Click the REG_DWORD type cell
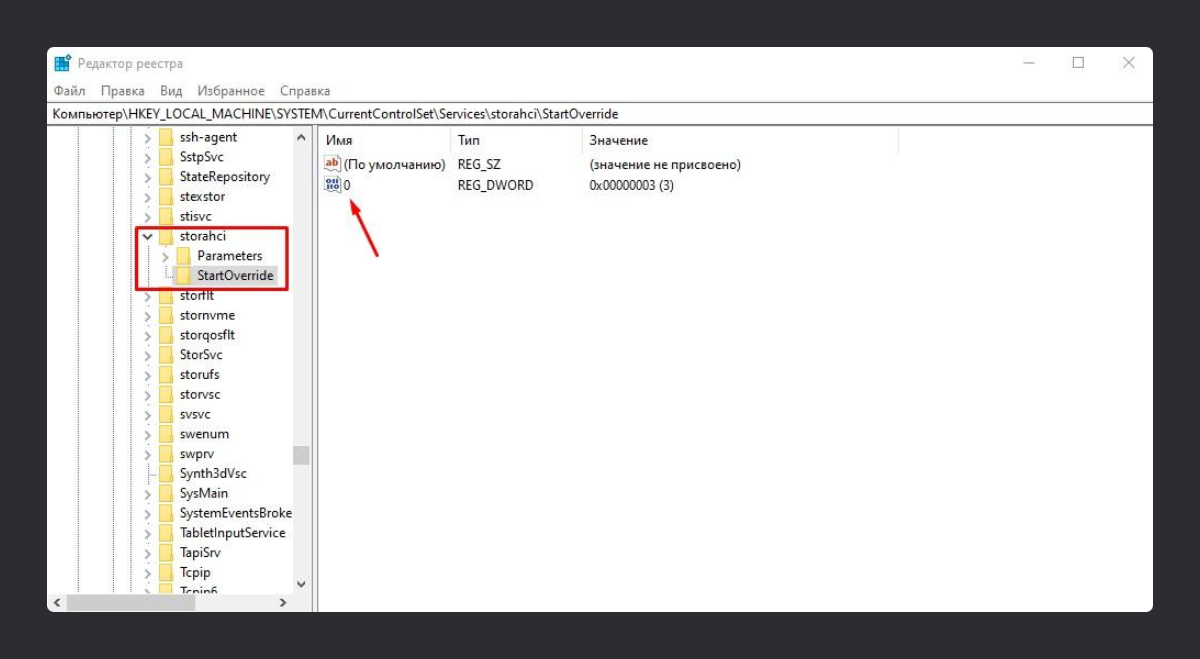1200x659 pixels. [x=495, y=185]
